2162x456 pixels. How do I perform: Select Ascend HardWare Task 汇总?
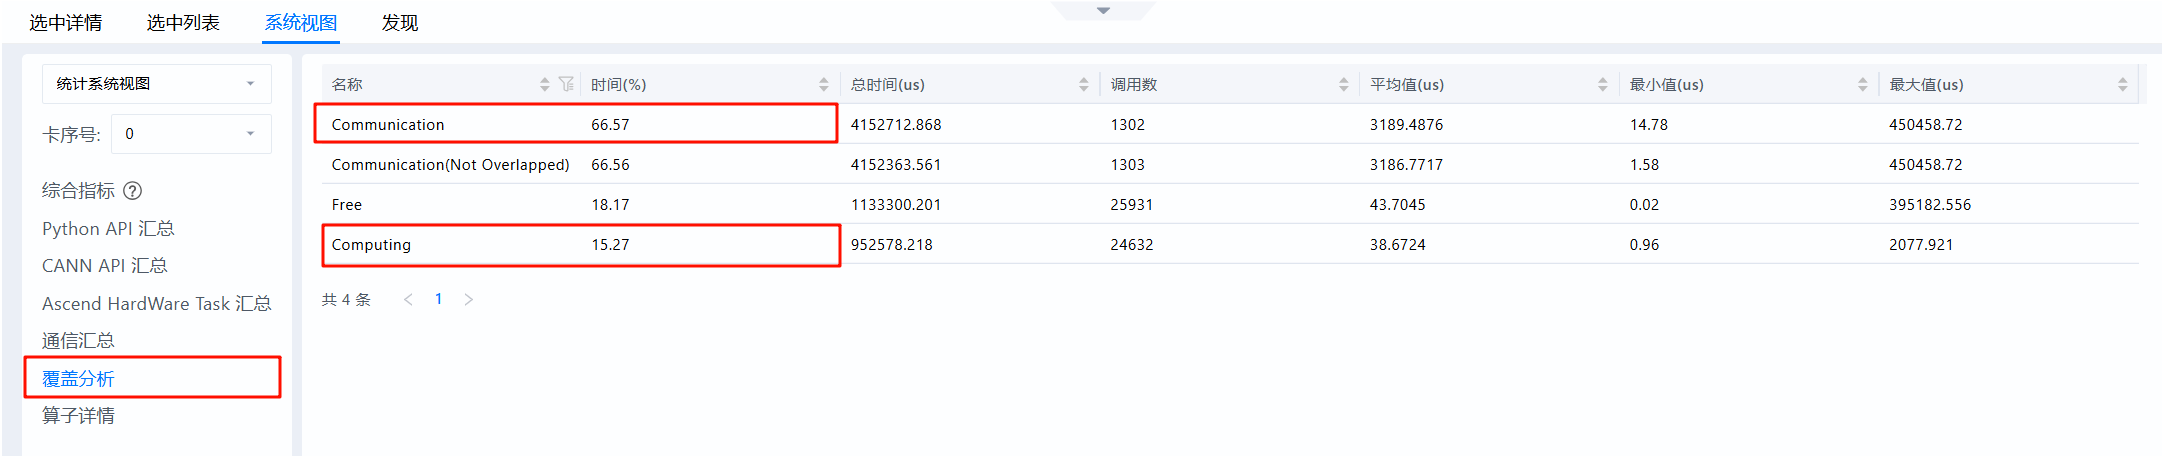pos(157,304)
